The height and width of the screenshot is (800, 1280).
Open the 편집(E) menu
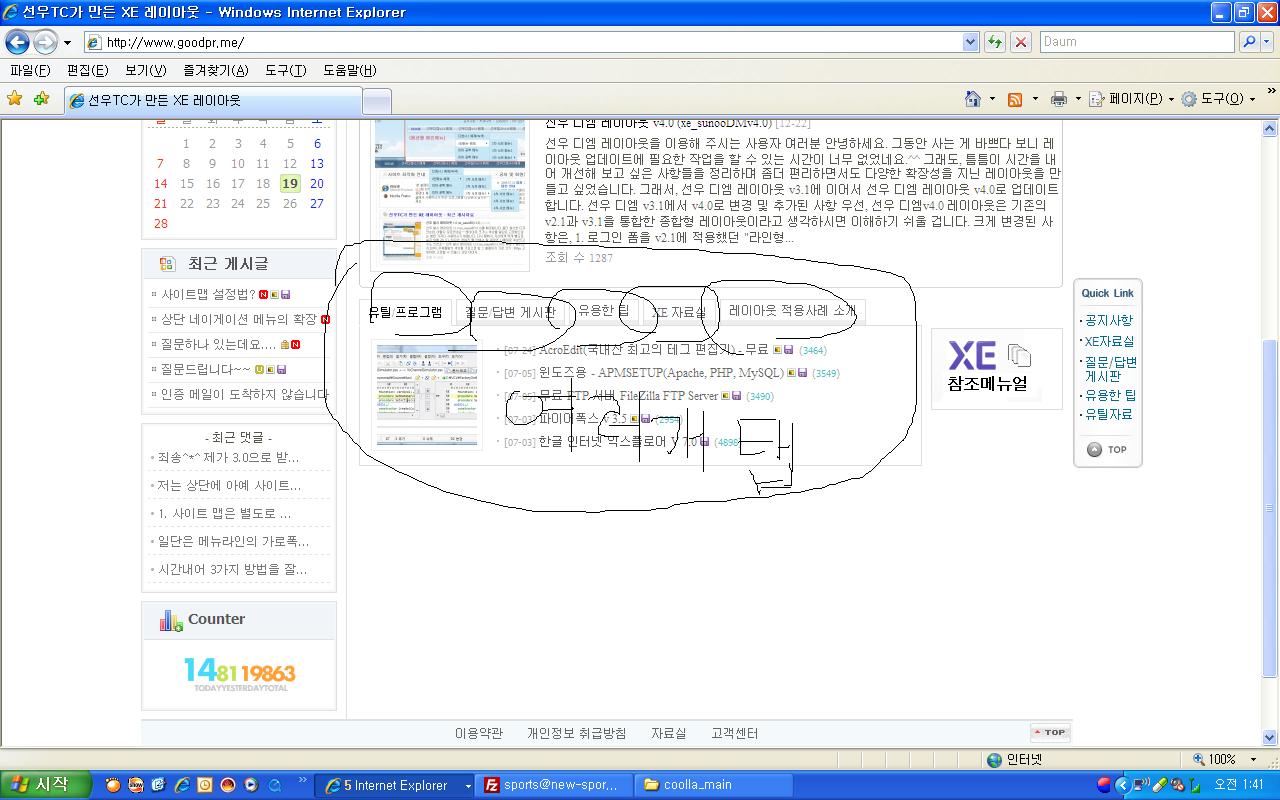(87, 70)
